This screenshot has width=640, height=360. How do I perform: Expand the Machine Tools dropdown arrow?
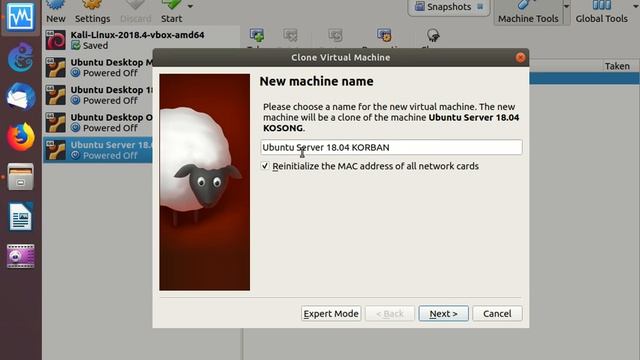pos(567,6)
